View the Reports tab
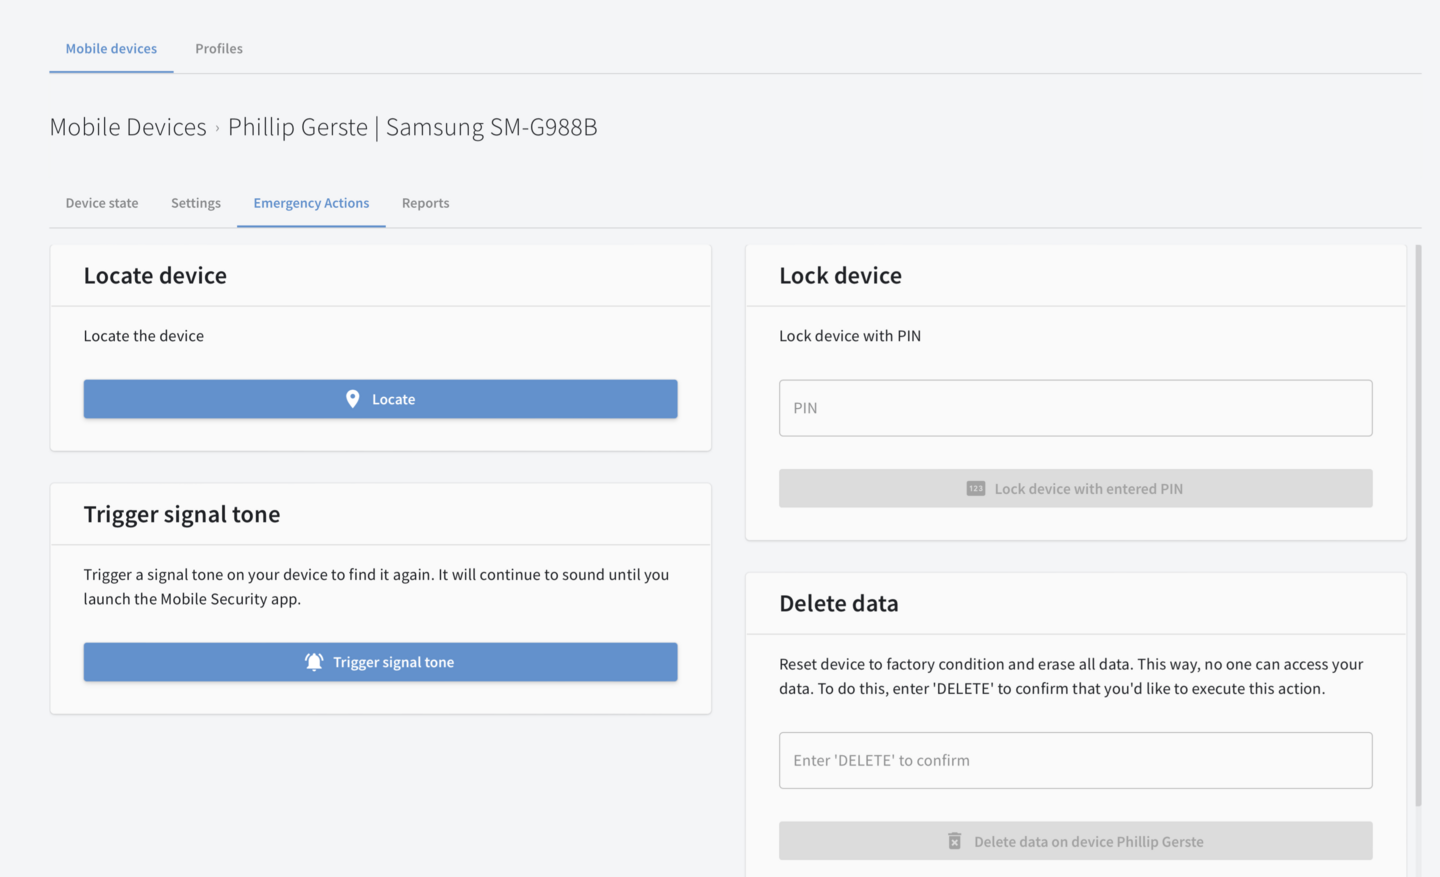Image resolution: width=1440 pixels, height=877 pixels. click(425, 203)
